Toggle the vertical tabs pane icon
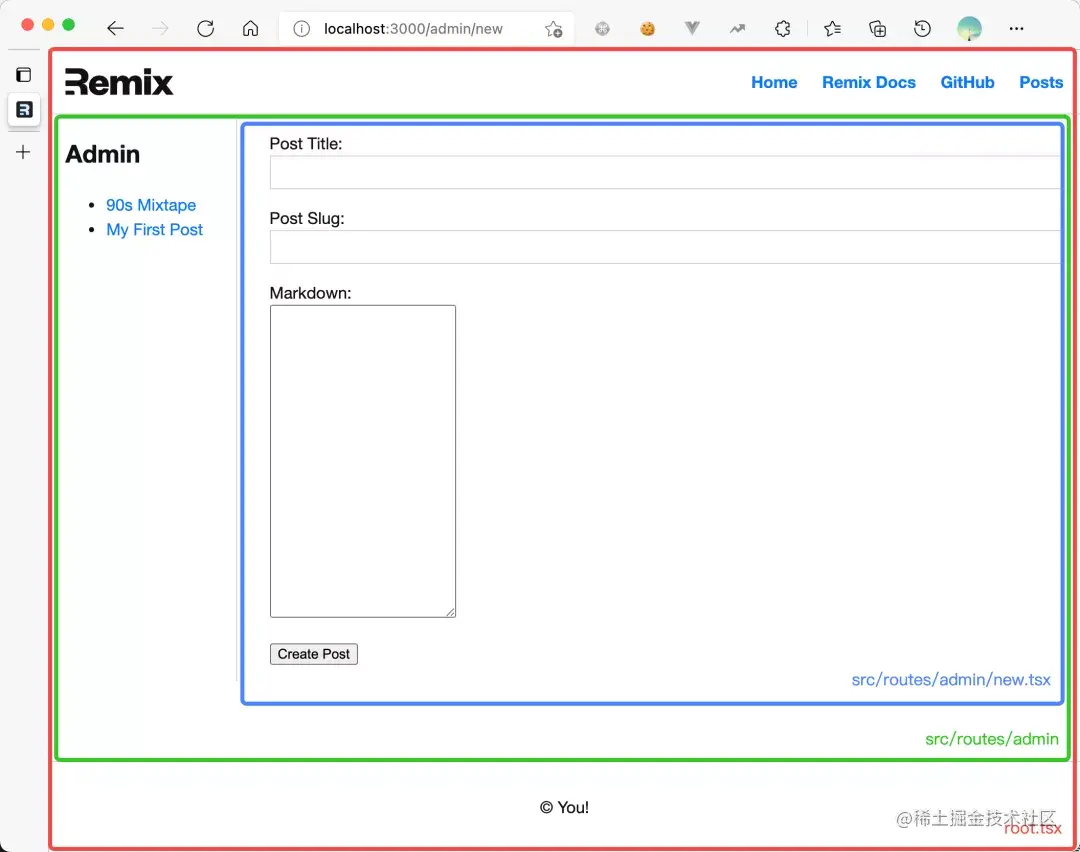Image resolution: width=1080 pixels, height=852 pixels. (x=23, y=74)
